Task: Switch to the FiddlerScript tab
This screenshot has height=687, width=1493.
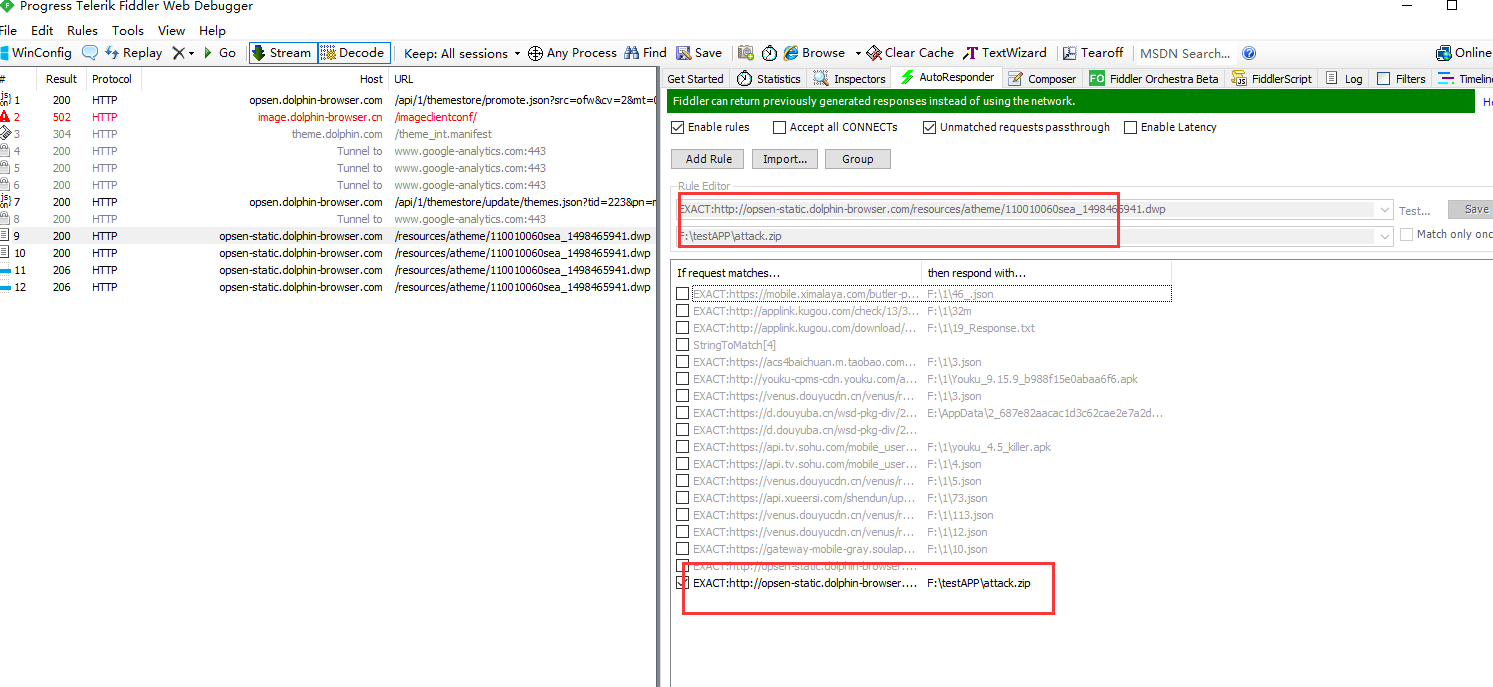Action: pos(1273,78)
